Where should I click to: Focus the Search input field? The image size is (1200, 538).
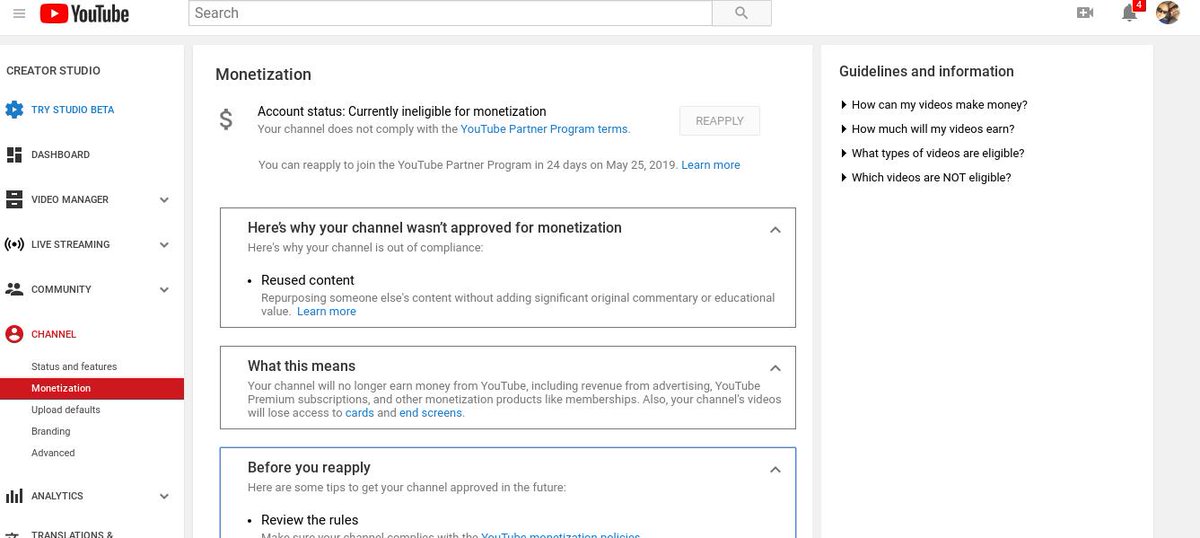[x=450, y=13]
